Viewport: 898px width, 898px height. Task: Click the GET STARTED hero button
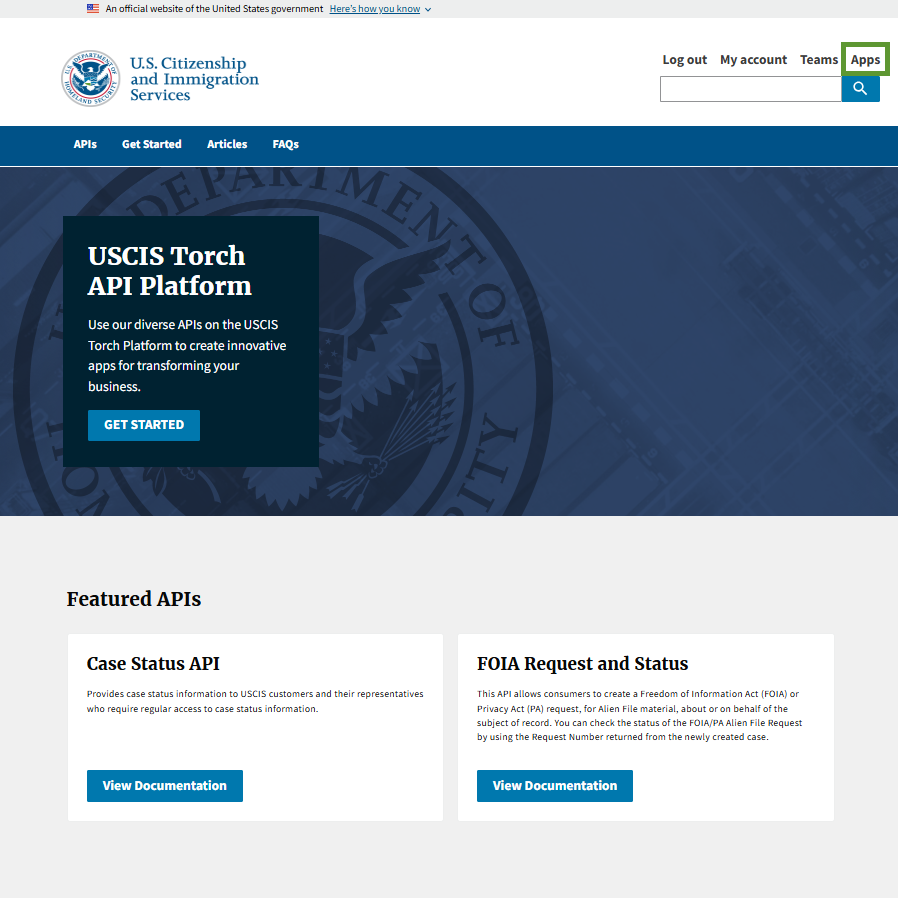144,425
